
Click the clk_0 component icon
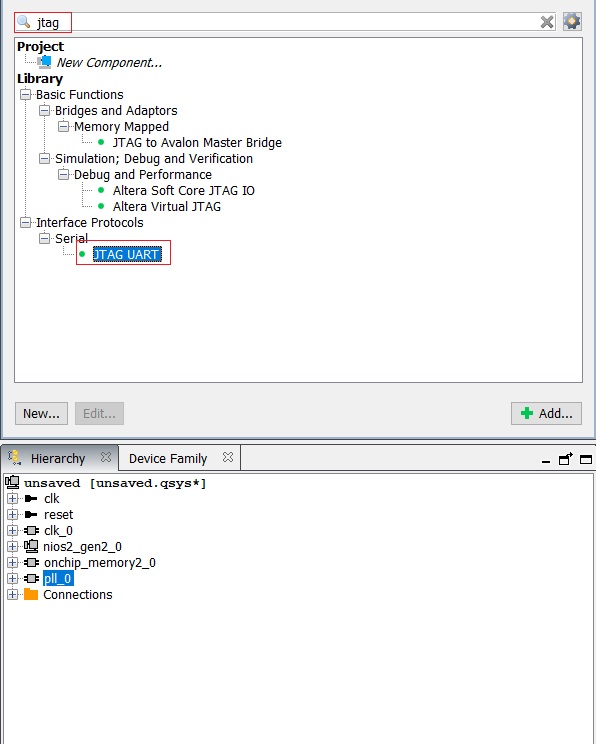(32, 530)
